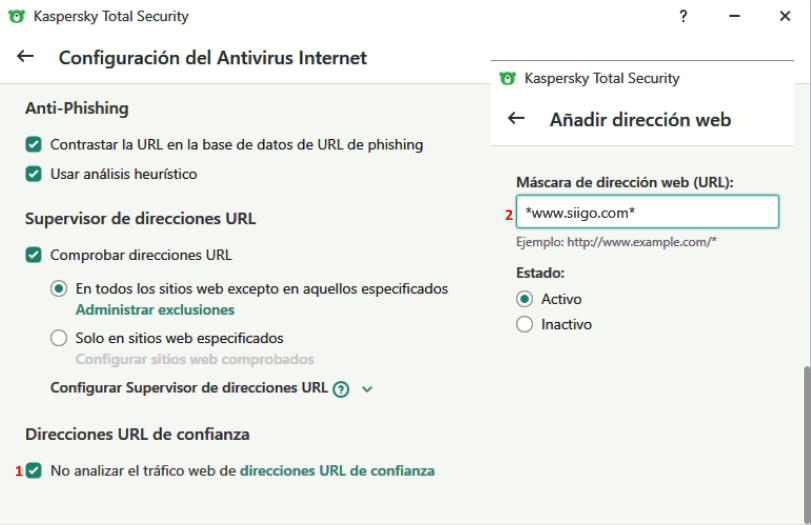Viewport: 811px width, 525px height.
Task: Click the Añadir dirección web title
Action: click(x=640, y=119)
